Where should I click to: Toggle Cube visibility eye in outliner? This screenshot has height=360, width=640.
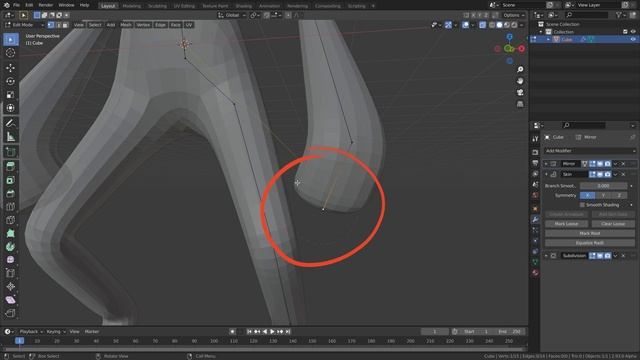click(x=633, y=40)
